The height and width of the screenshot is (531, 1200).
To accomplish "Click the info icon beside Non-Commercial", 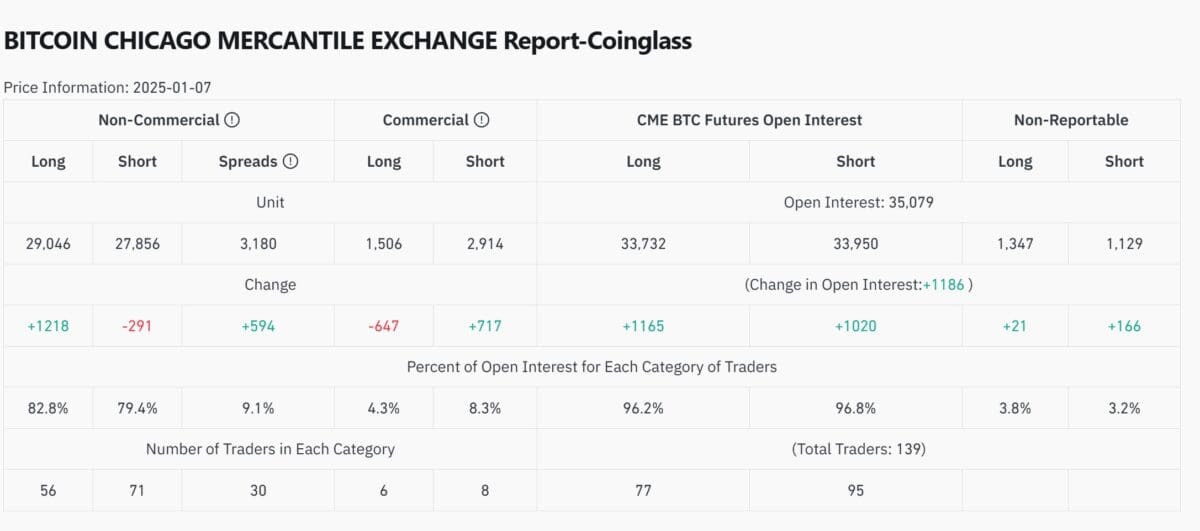I will [x=232, y=120].
